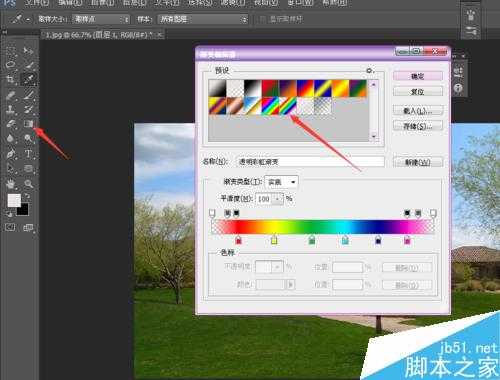The height and width of the screenshot is (380, 500).
Task: Open the 渐变类型 dropdown
Action: (281, 182)
